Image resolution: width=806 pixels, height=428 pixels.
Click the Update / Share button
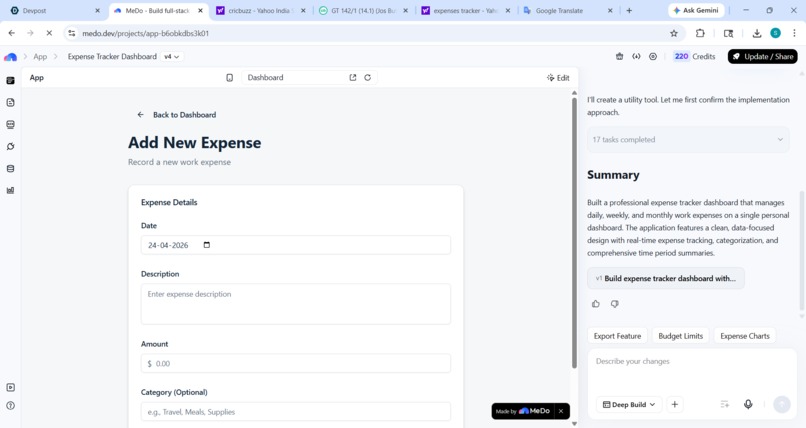[x=762, y=57]
